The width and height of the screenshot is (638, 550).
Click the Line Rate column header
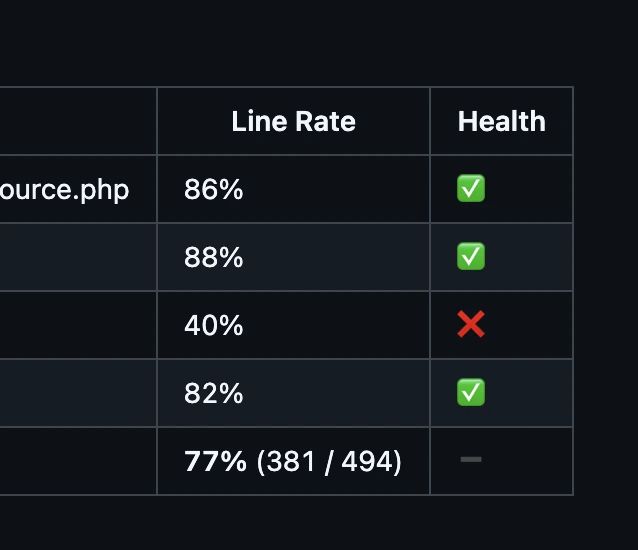point(293,122)
